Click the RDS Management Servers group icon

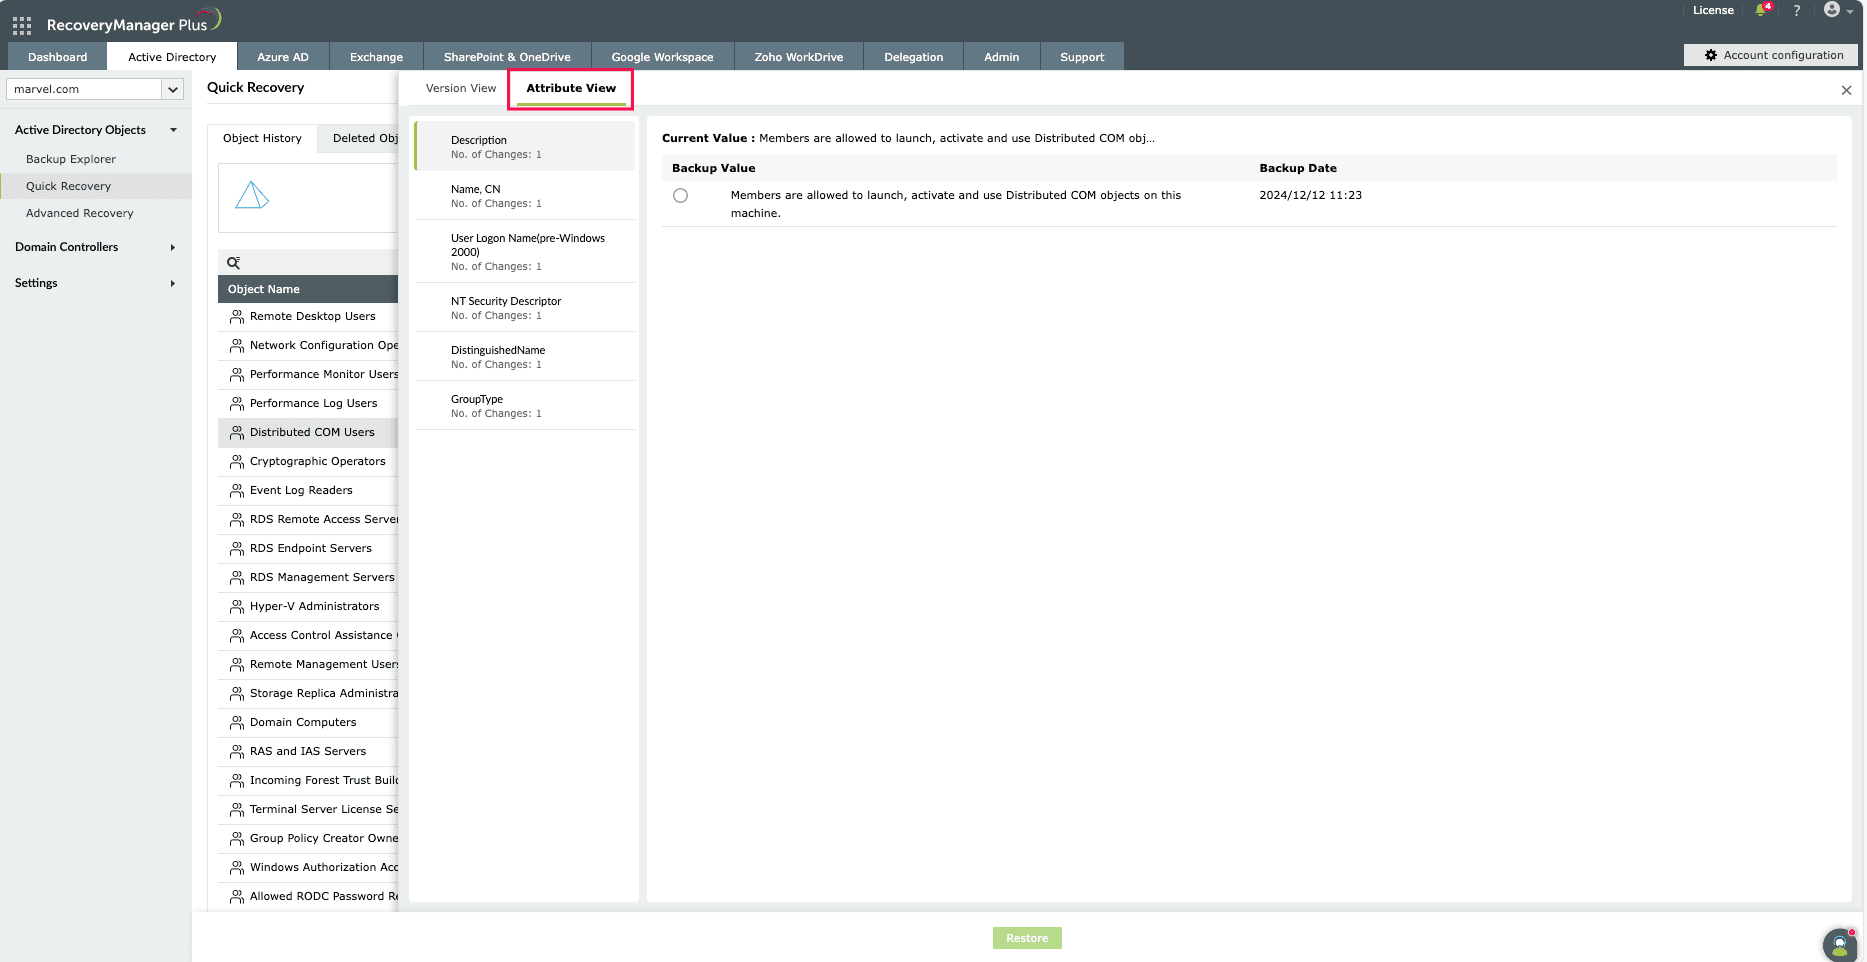click(237, 578)
